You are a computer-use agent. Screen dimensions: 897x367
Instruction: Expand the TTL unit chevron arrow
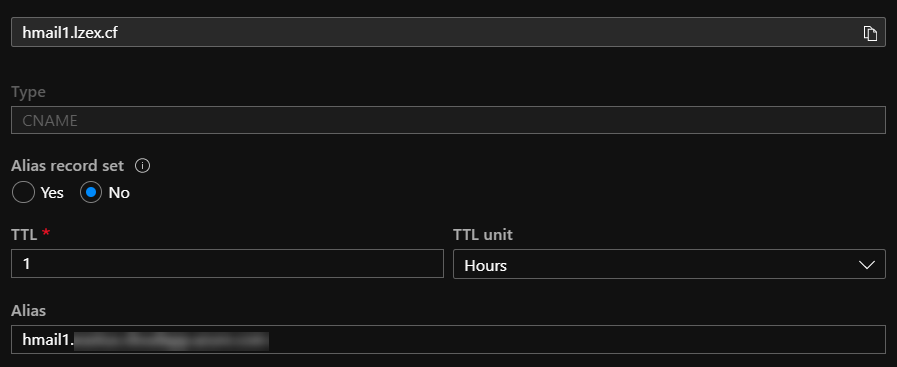[867, 265]
